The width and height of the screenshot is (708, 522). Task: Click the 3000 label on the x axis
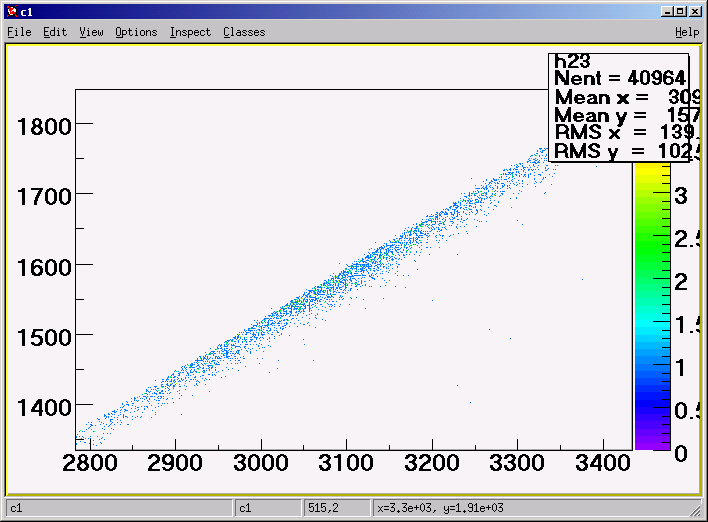coord(261,463)
